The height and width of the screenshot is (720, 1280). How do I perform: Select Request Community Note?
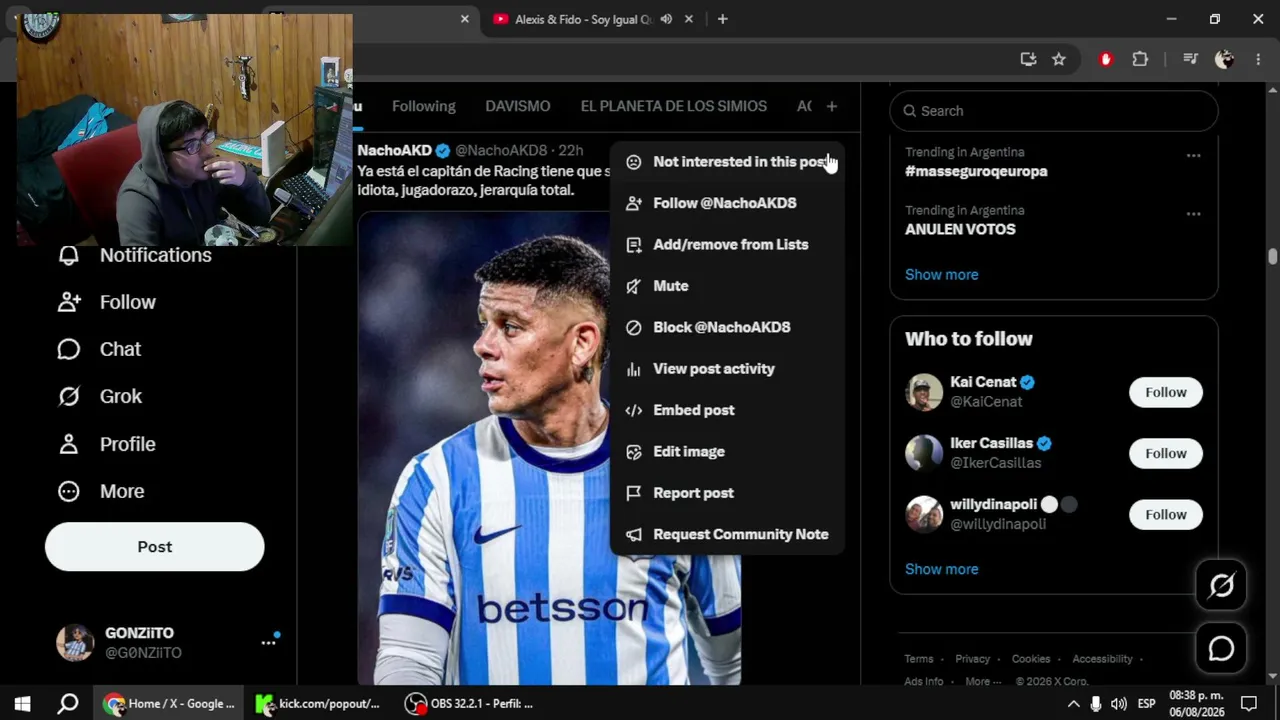click(727, 535)
